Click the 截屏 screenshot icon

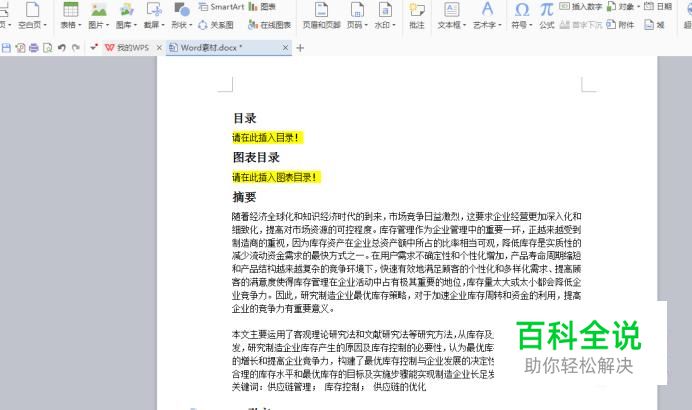(154, 9)
